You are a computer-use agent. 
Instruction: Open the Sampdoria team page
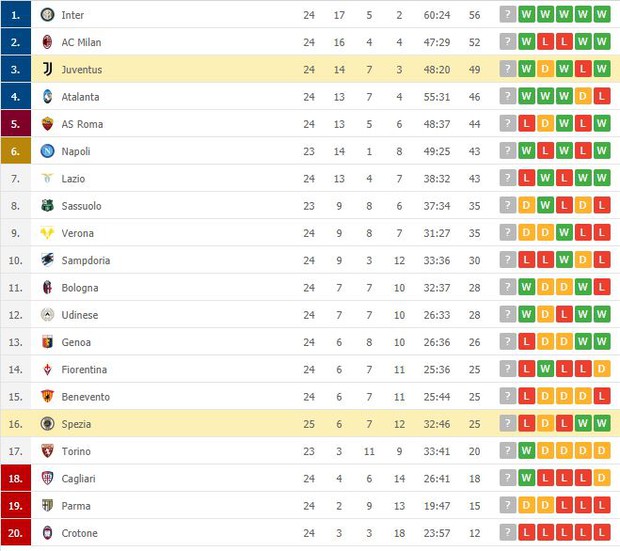click(86, 261)
